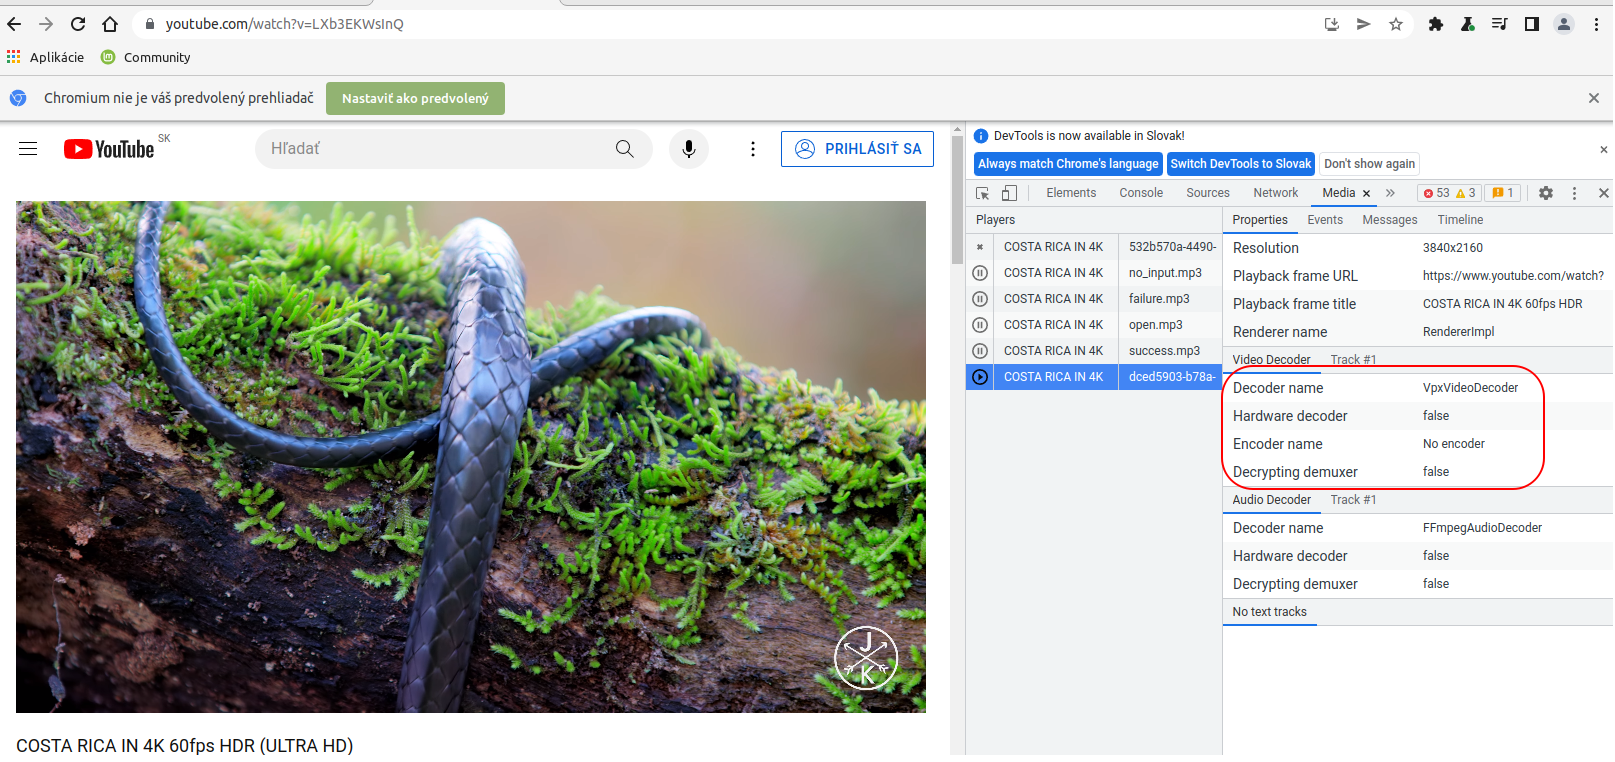Click the PRIHLÁSIŤ SA sign-in button
This screenshot has height=762, width=1615.
tap(857, 149)
